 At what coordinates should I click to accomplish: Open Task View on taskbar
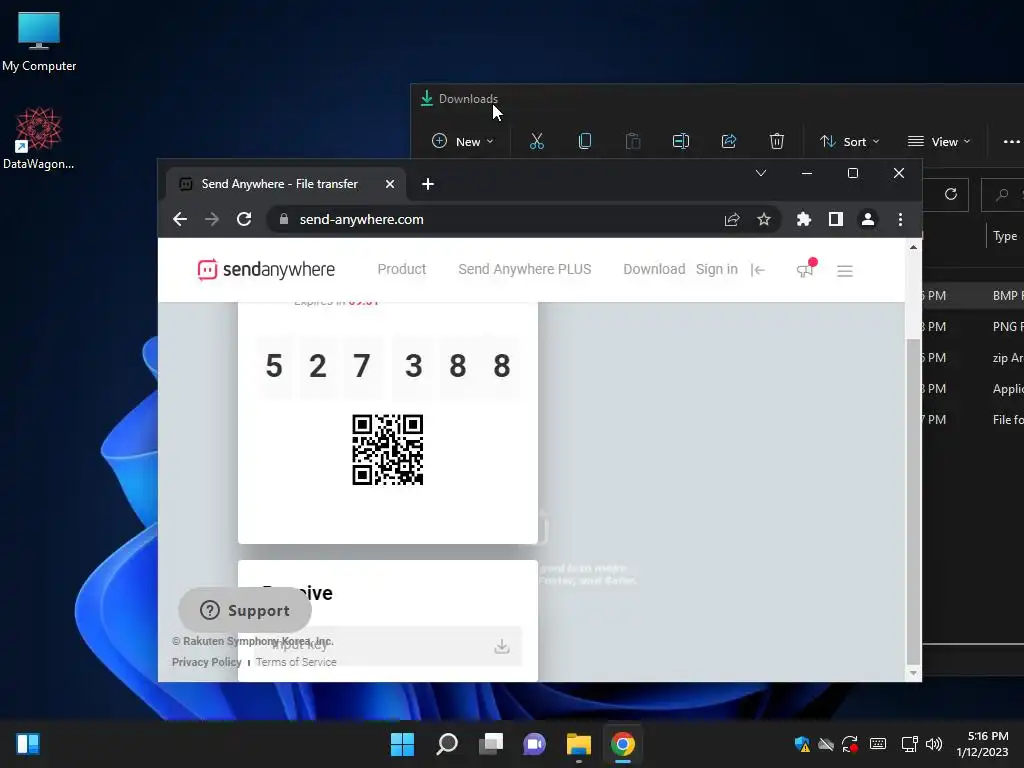coord(490,744)
